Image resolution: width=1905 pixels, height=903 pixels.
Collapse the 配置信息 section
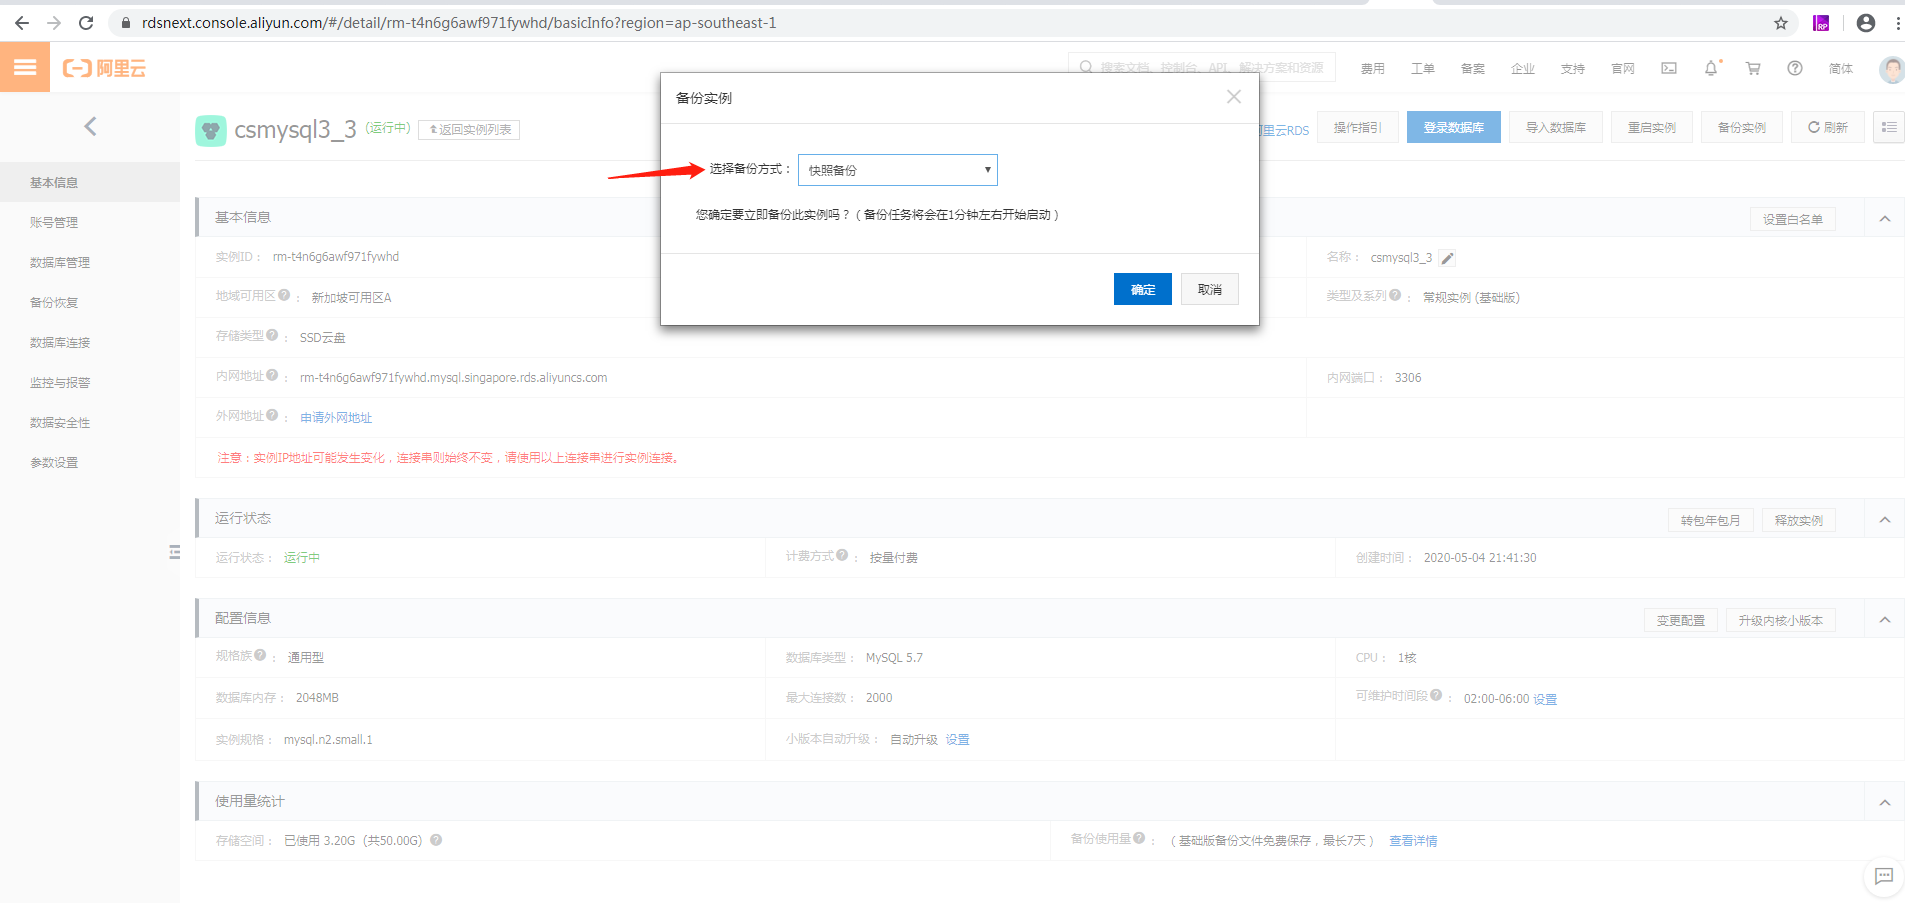point(1885,619)
